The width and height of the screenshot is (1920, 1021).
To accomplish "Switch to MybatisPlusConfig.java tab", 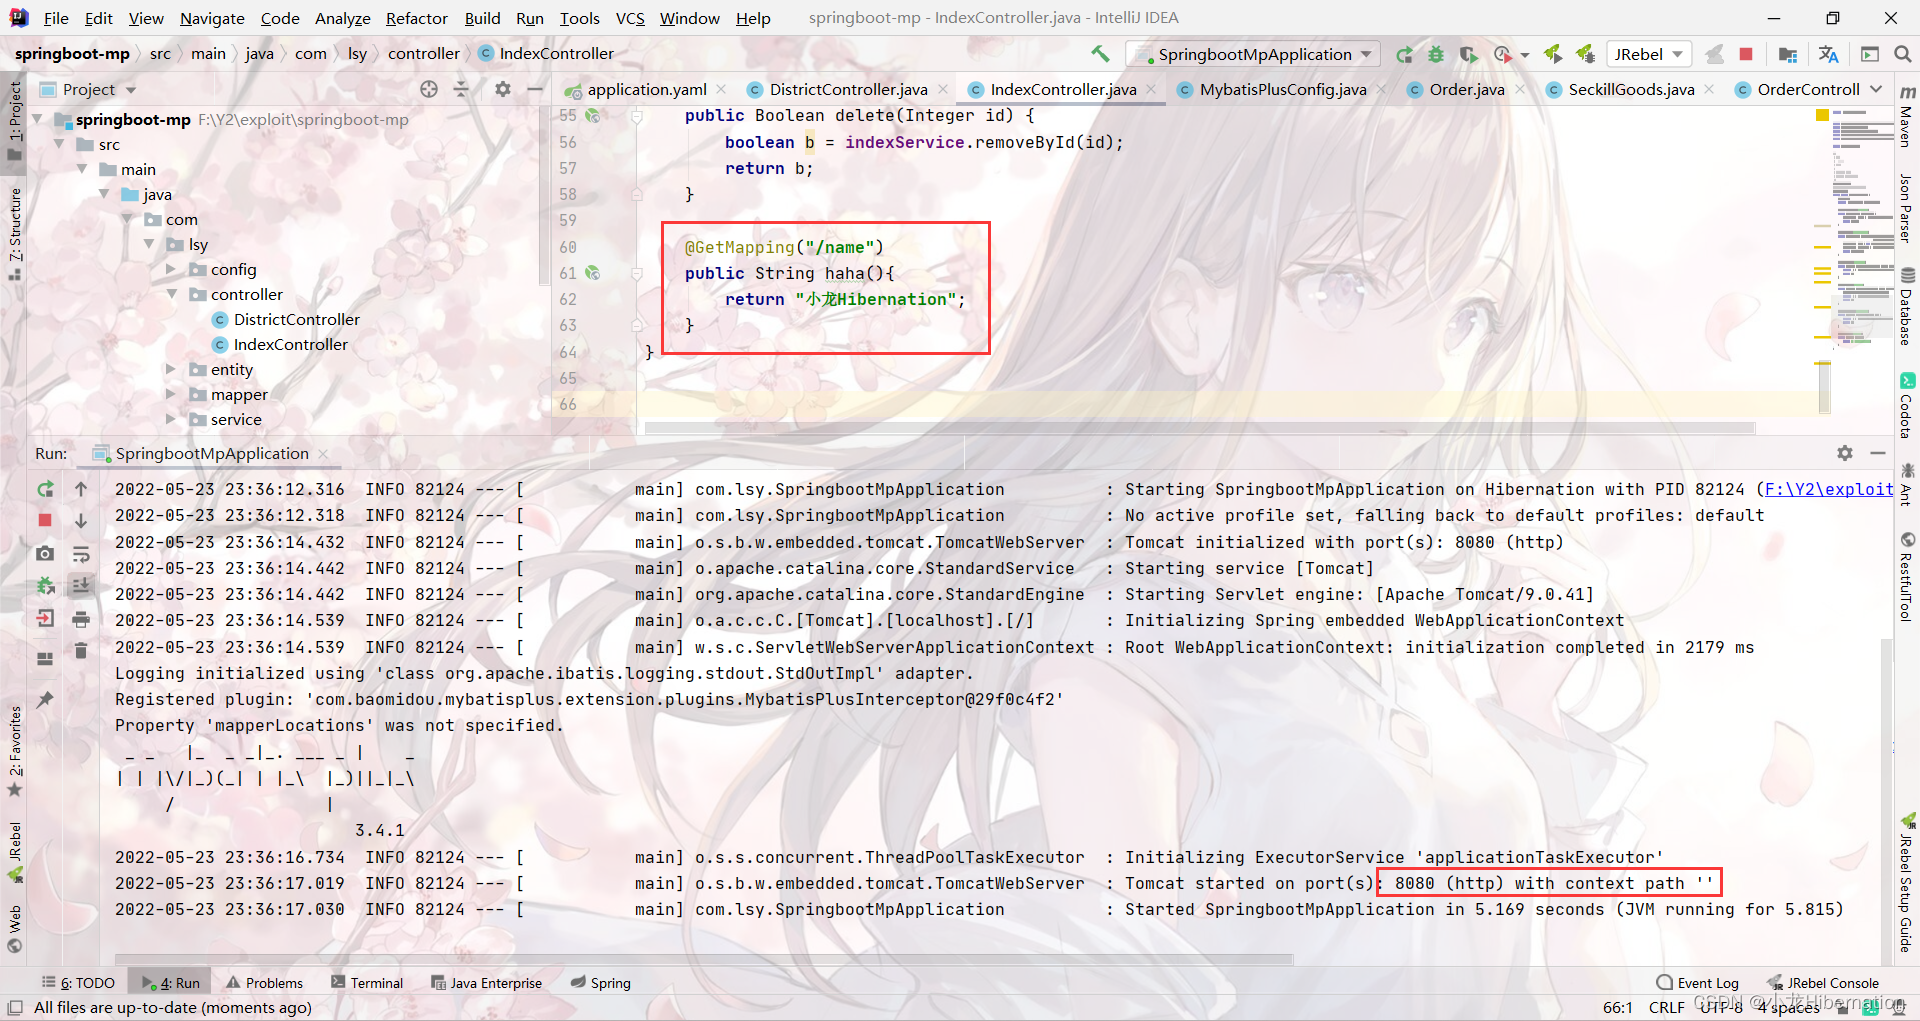I will [1282, 89].
